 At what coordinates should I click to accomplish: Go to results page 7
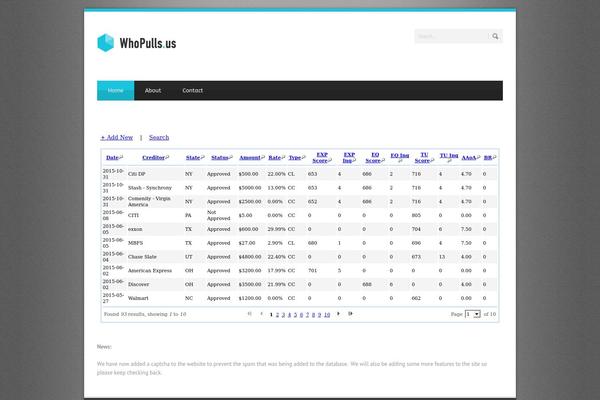coord(307,315)
